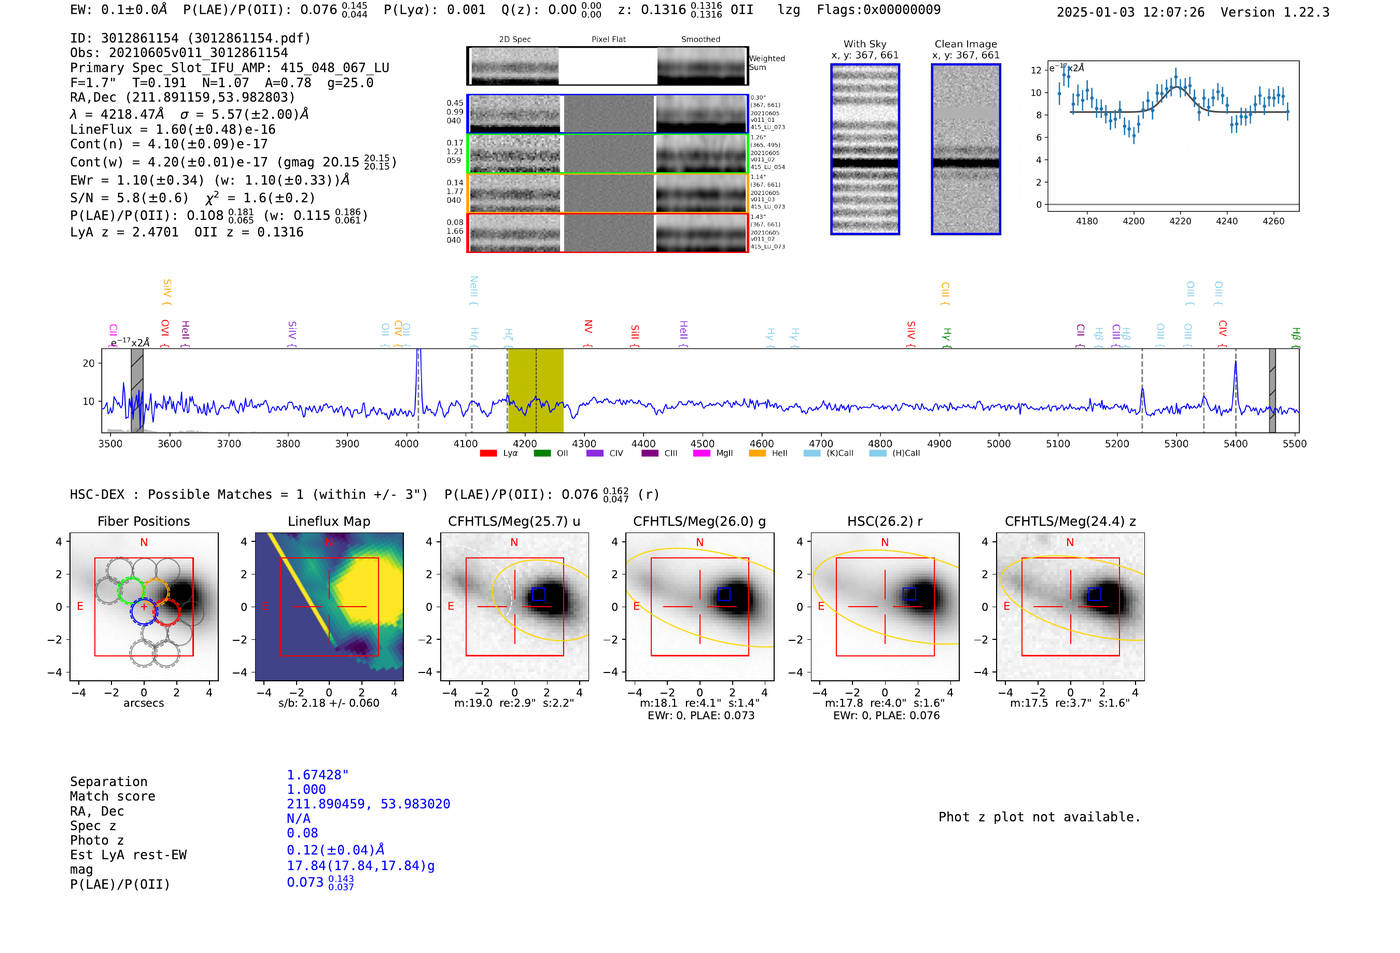Open the Lineflux Map panel
1400x953 pixels.
329,607
